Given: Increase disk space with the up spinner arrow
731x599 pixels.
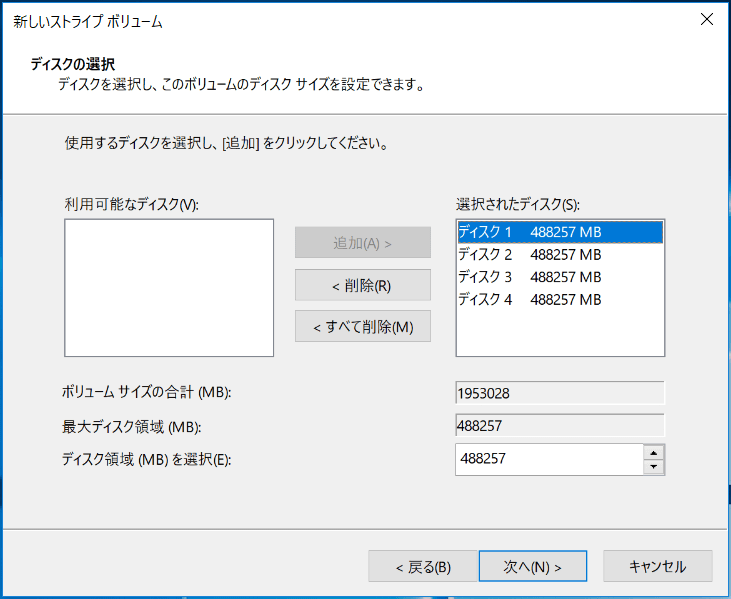Looking at the screenshot, I should (x=654, y=453).
